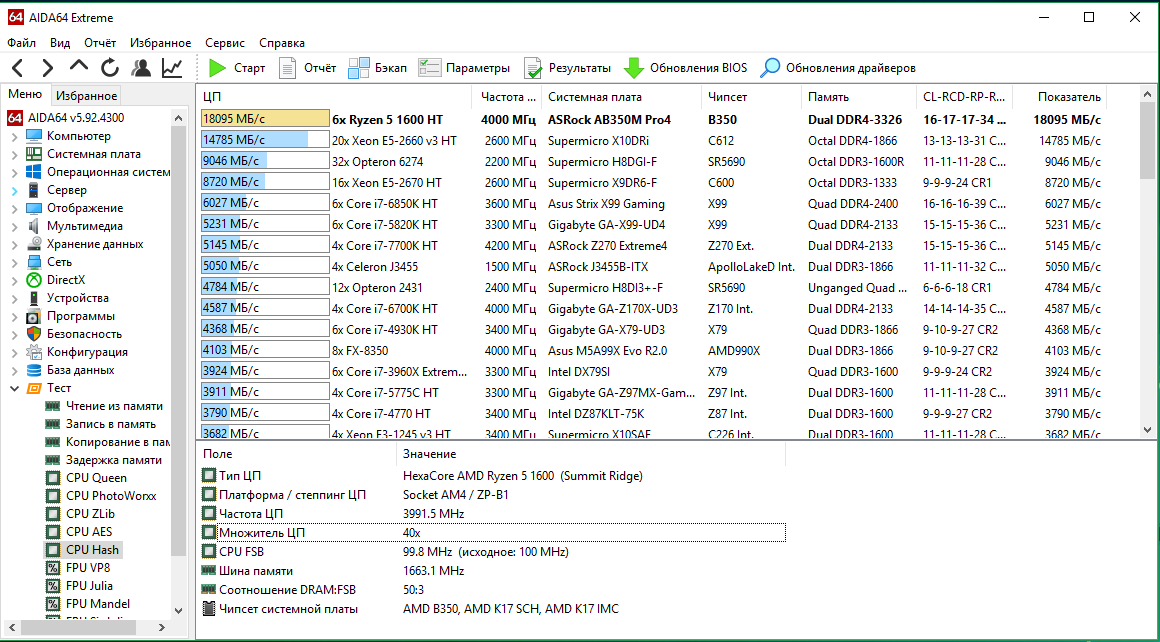The width and height of the screenshot is (1160, 642).
Task: Open the Файл menu
Action: pyautogui.click(x=21, y=43)
